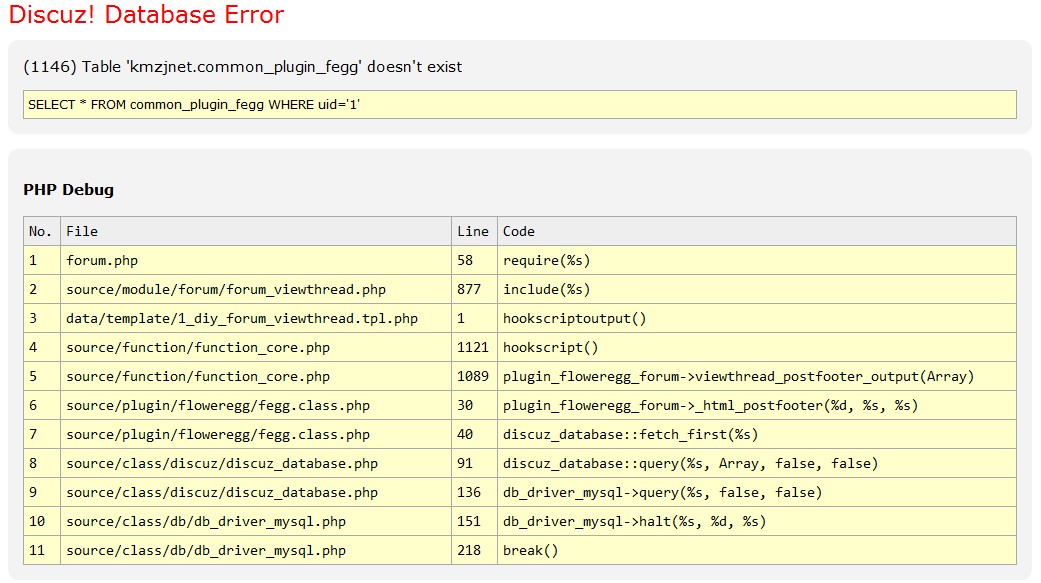Select the db_driver_mysql.php cell in row 10

[256, 522]
